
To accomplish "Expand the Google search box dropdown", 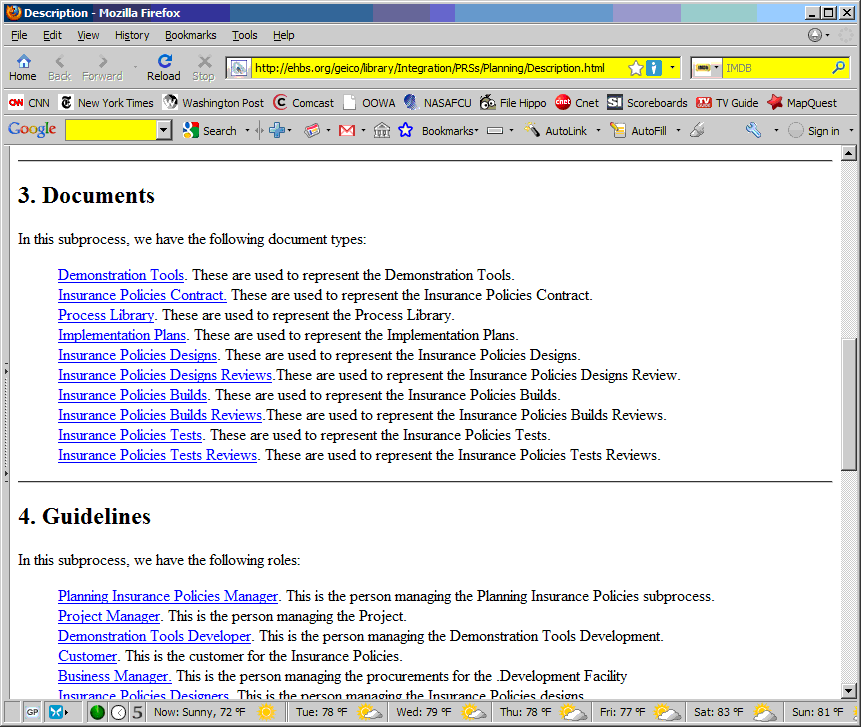I will click(x=163, y=131).
